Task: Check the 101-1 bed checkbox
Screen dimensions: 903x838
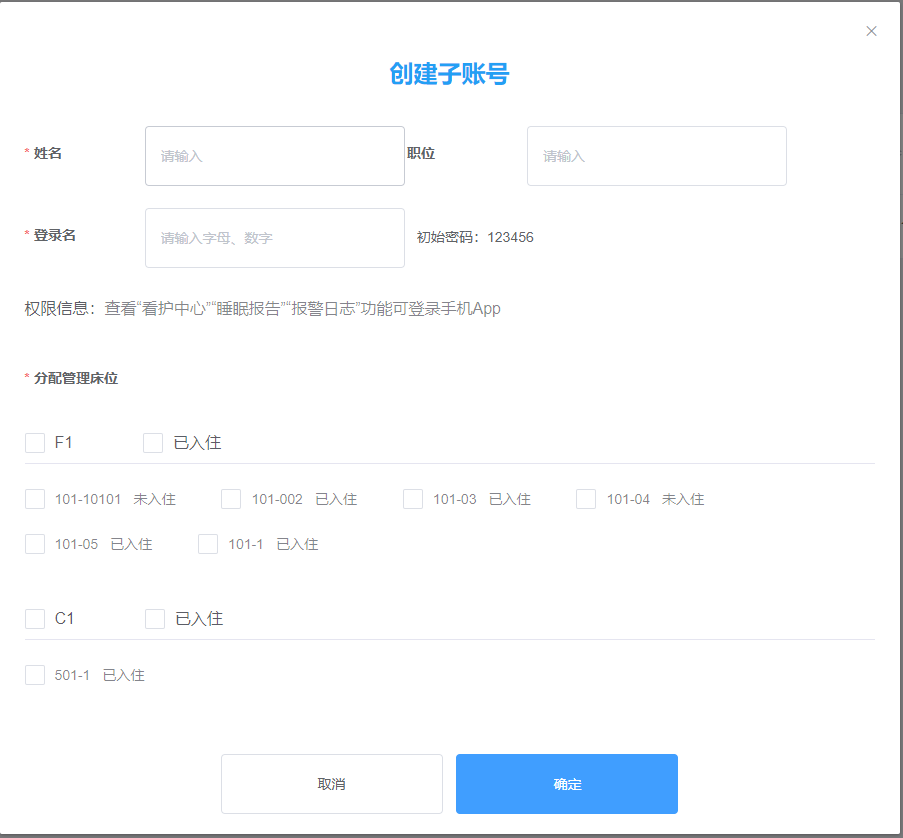Action: click(208, 543)
